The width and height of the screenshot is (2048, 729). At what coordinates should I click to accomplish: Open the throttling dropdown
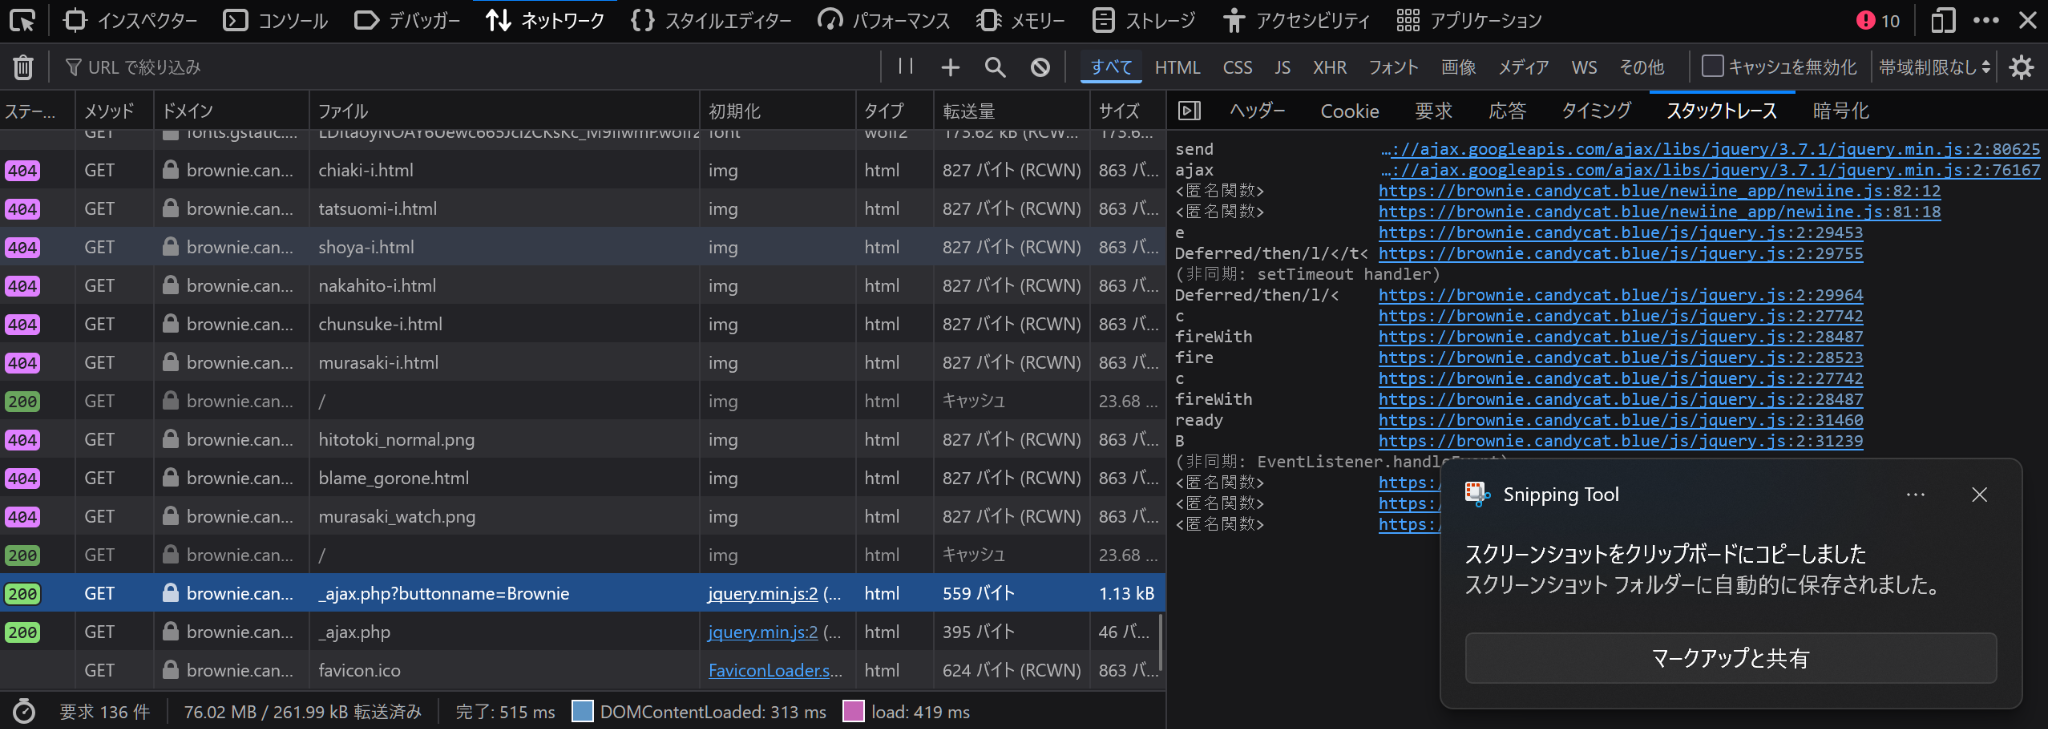click(x=1934, y=67)
